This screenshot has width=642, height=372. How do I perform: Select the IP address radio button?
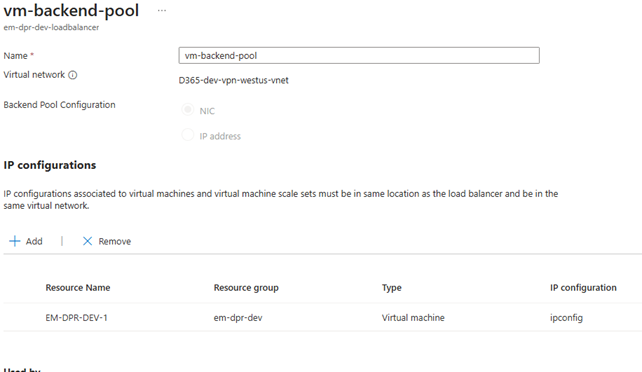point(188,135)
